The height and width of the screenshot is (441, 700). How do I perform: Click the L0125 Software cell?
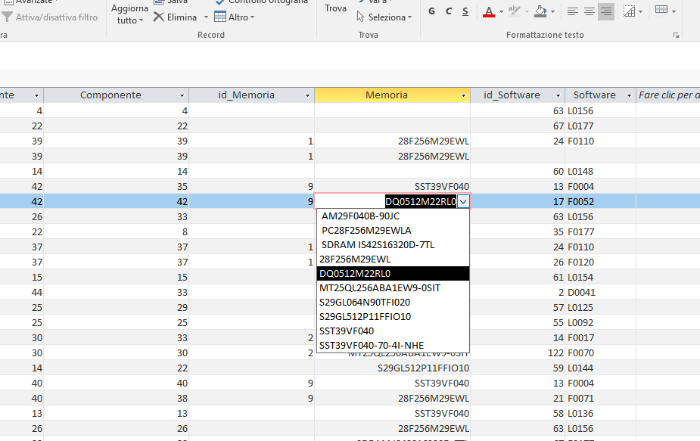[600, 308]
